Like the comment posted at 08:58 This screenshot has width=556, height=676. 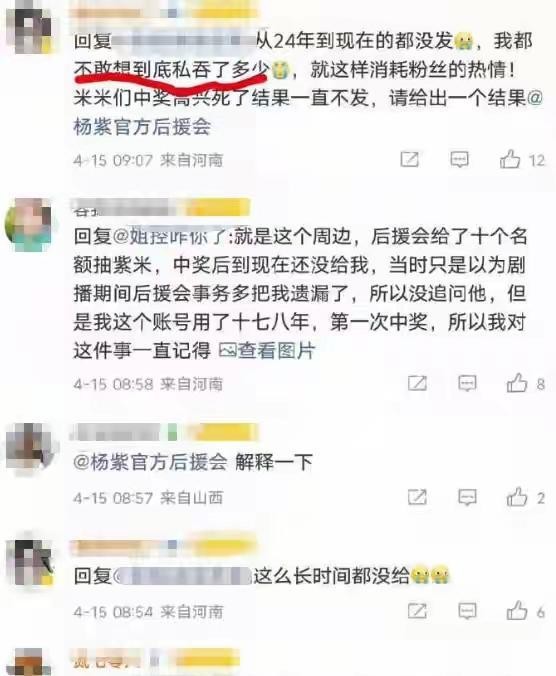(517, 383)
